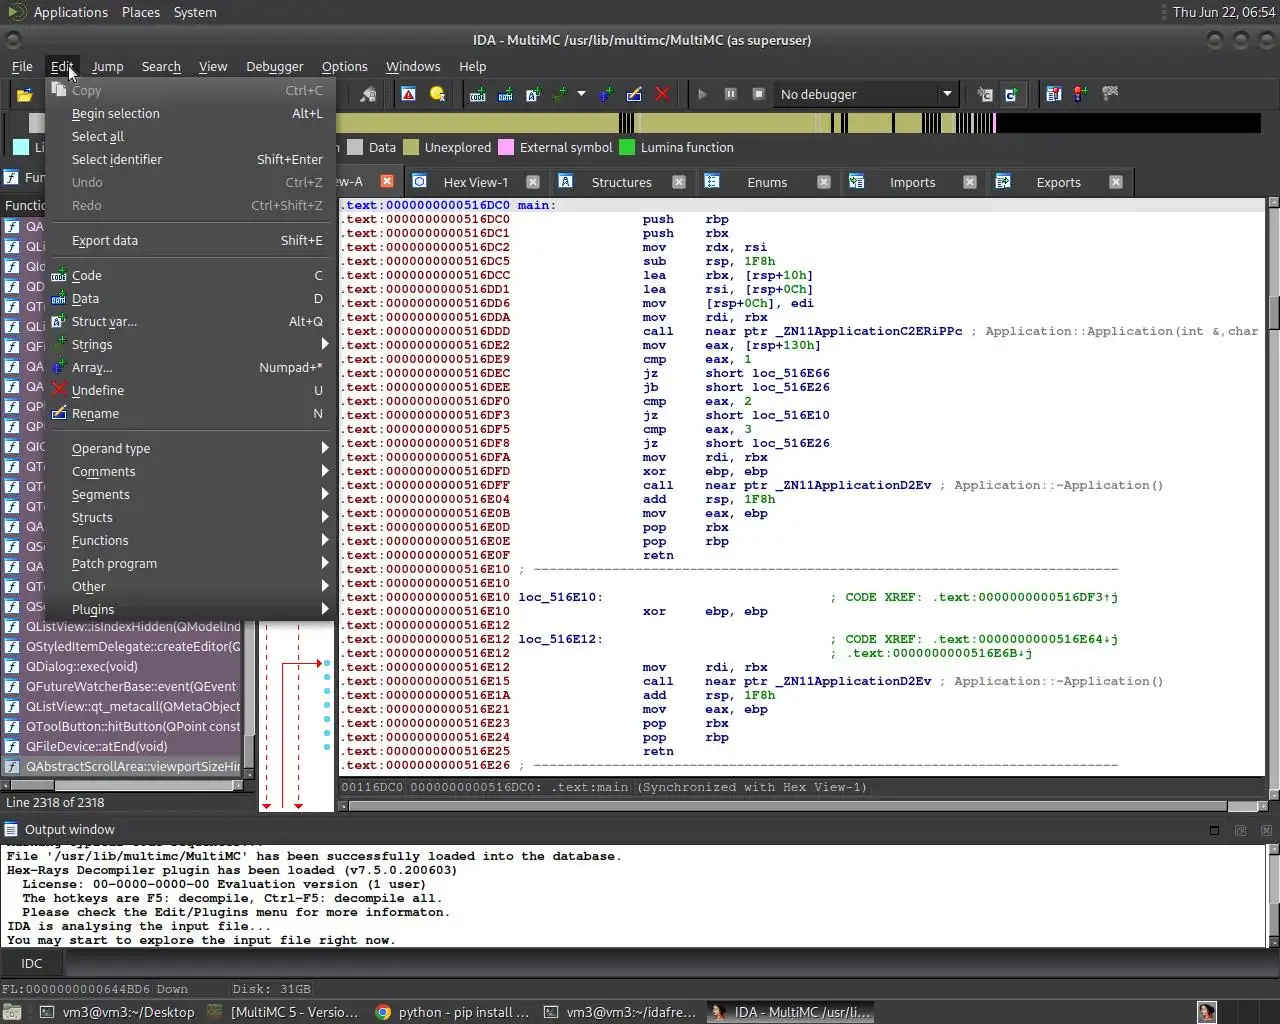Close the Structures tab

point(679,182)
